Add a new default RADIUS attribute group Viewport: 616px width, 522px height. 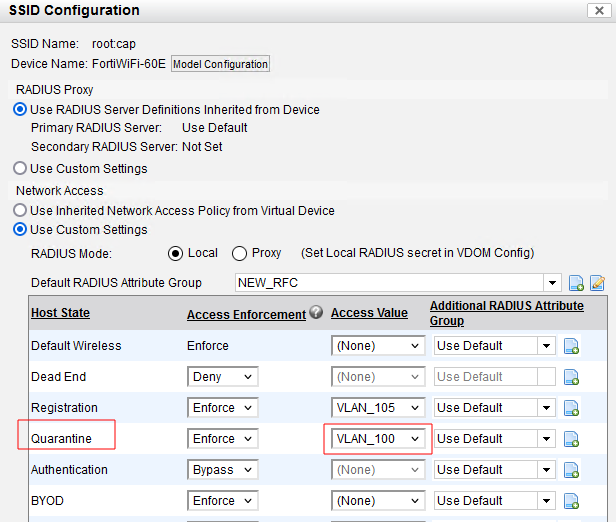click(x=576, y=283)
